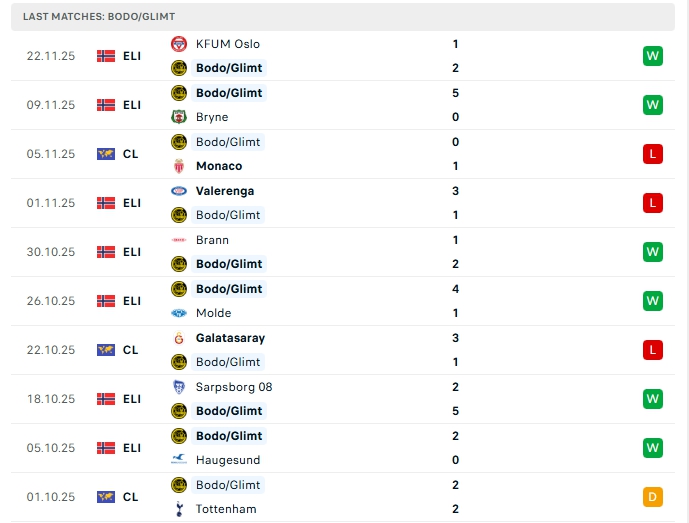Click the Brann team logo

[179, 240]
